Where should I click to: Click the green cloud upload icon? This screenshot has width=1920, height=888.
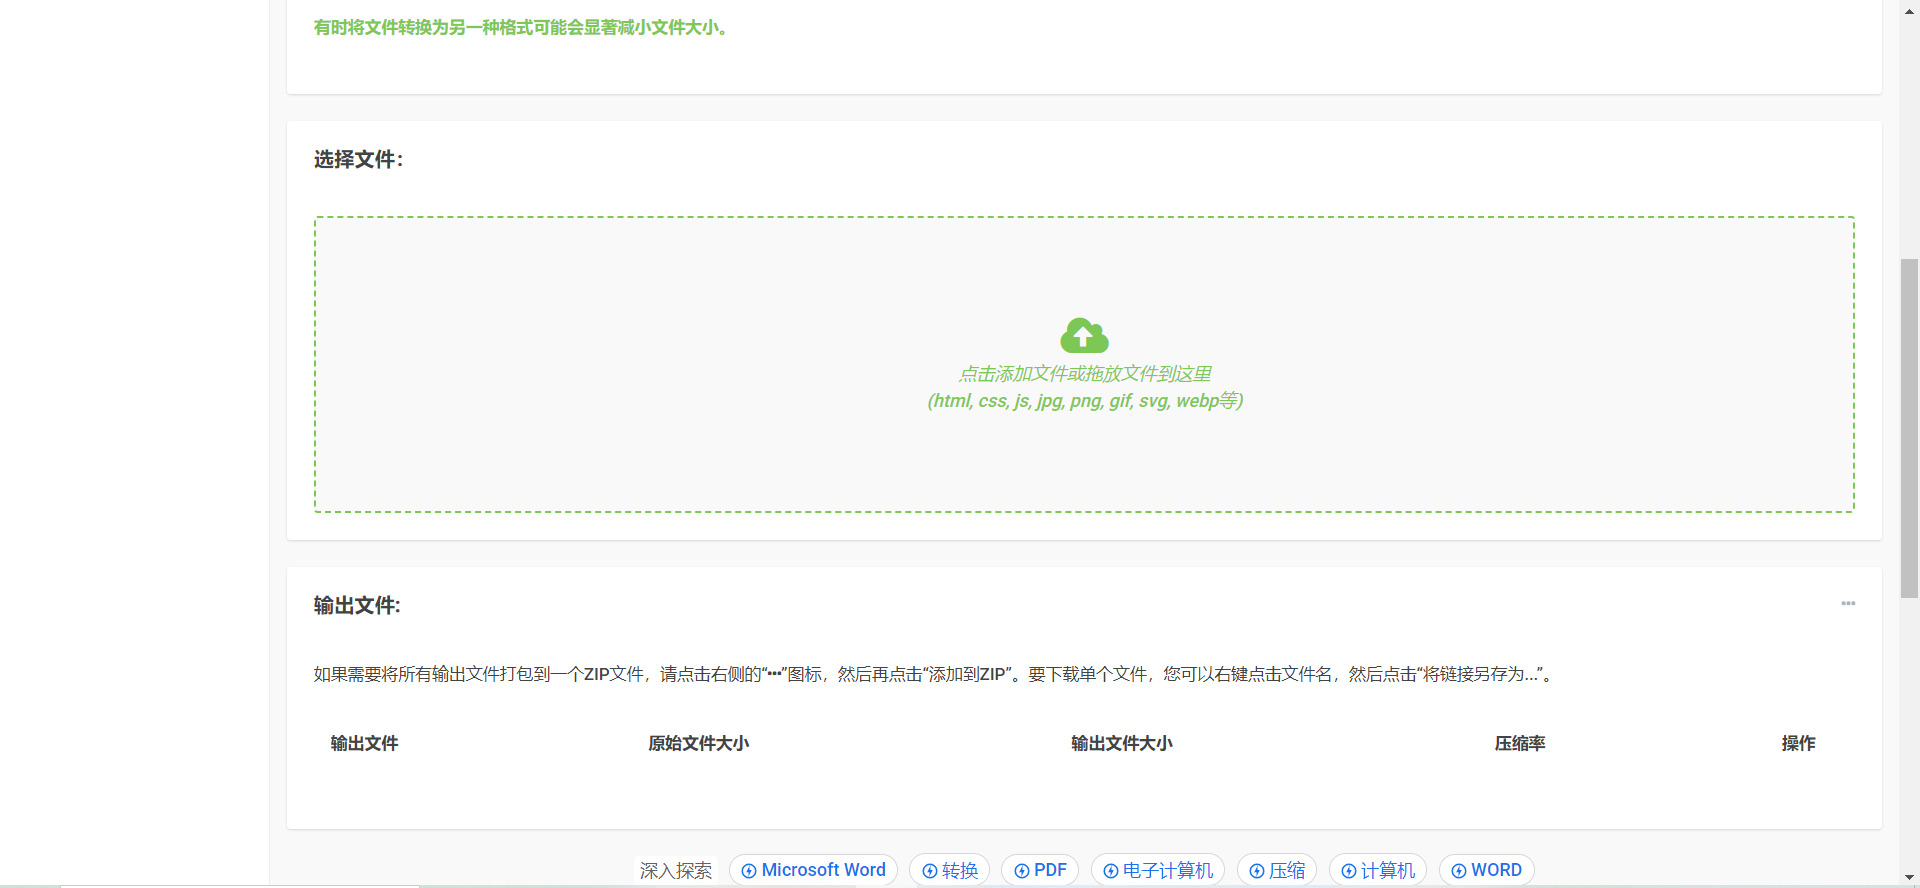click(x=1084, y=336)
